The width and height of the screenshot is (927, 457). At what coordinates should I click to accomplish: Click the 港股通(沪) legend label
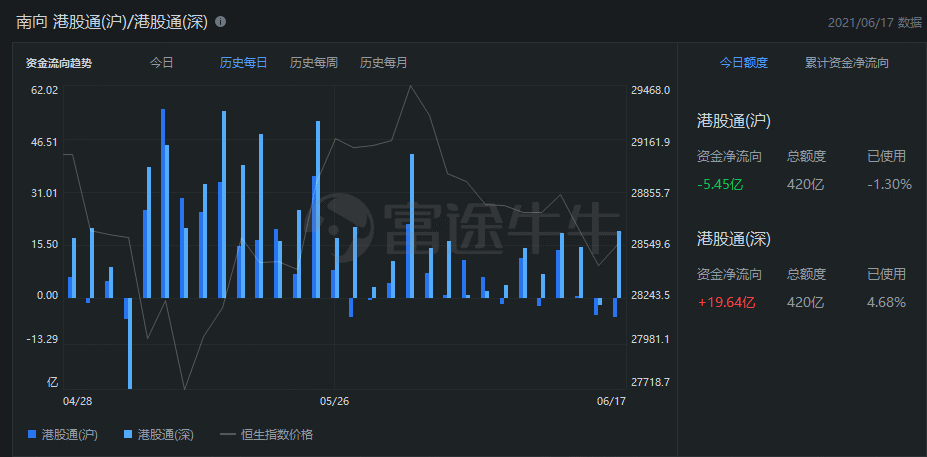[x=70, y=435]
